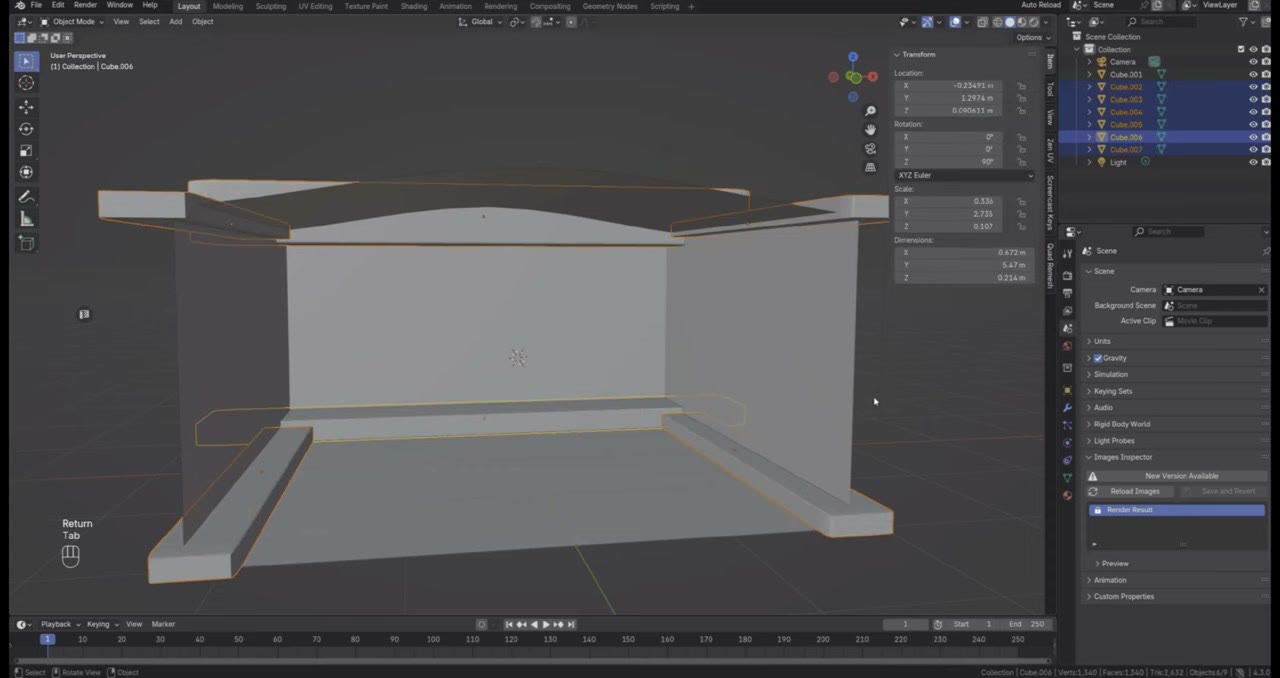Click the timeline End frame field

(1026, 624)
